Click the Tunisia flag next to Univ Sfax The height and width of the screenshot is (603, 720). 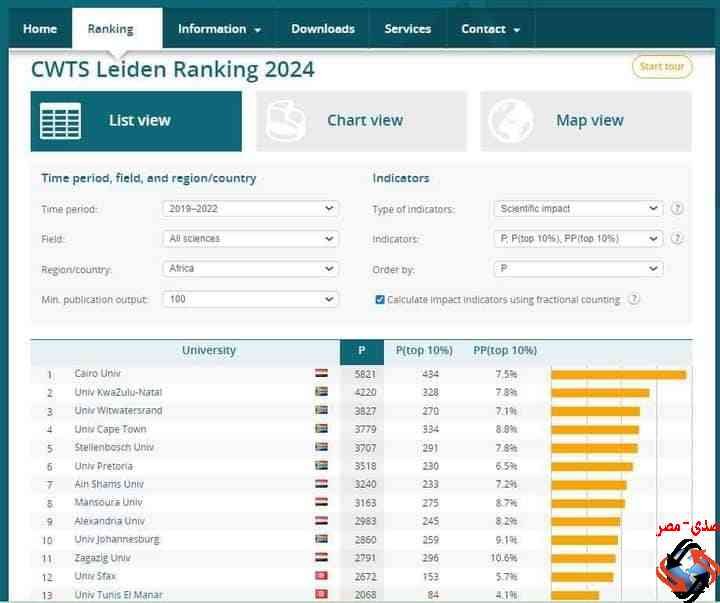coord(321,575)
